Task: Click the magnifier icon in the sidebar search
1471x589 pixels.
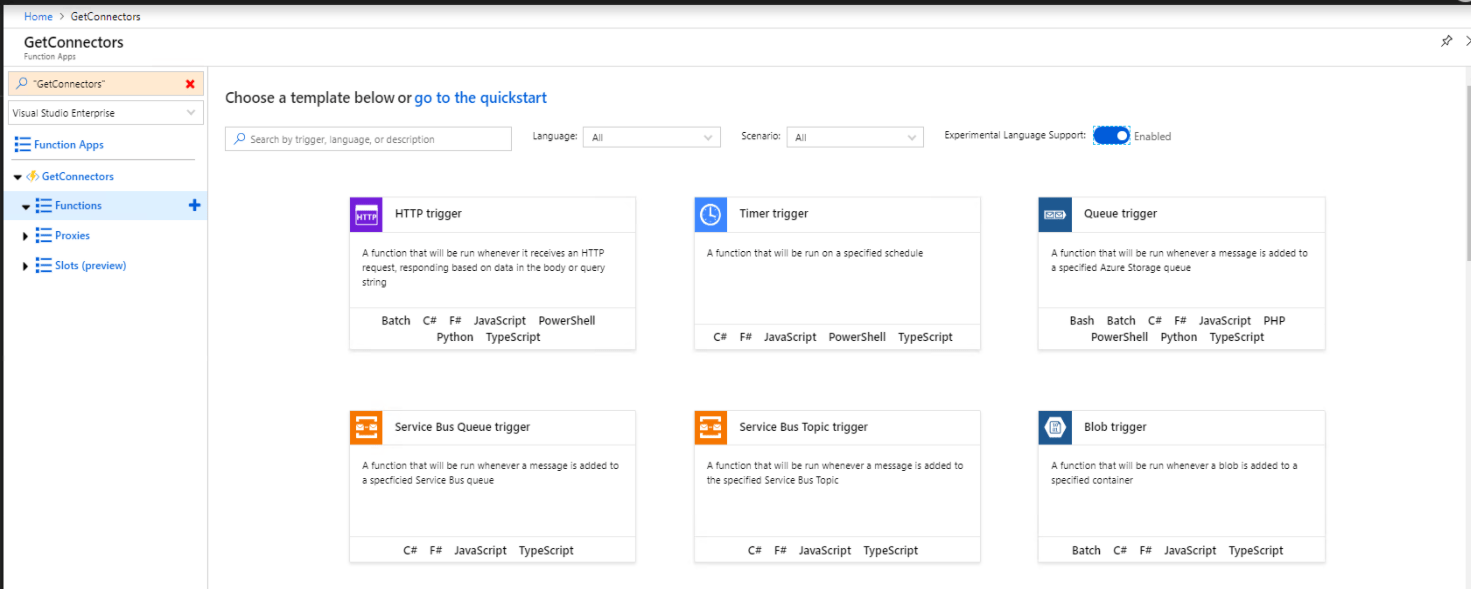Action: click(22, 84)
